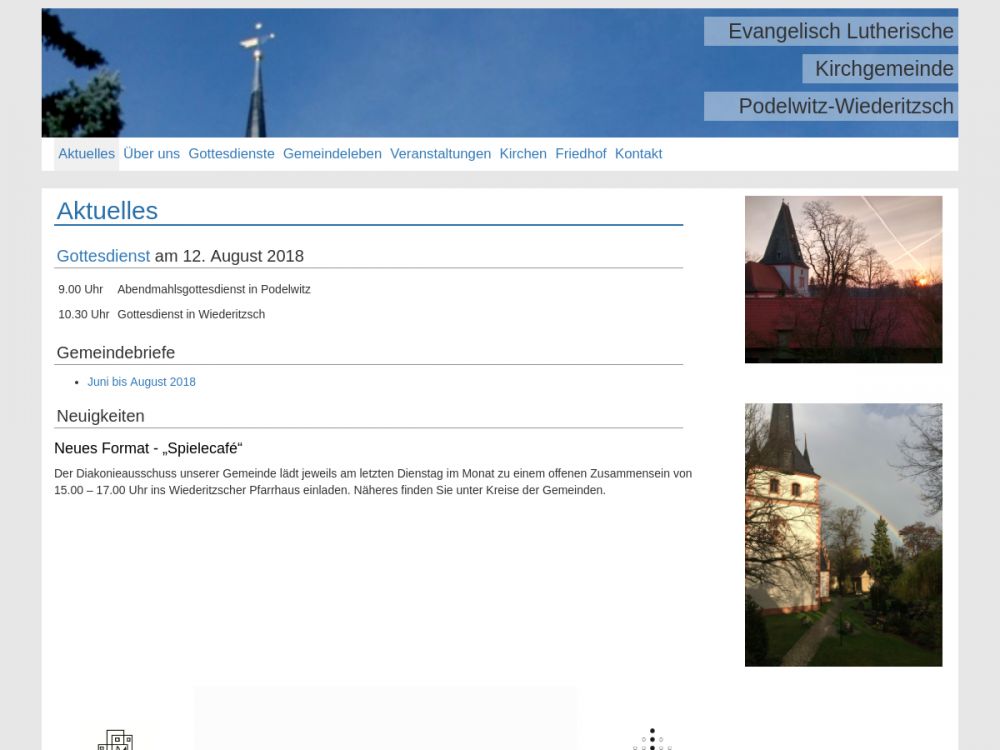
Task: Open the Juni bis August 2018 Gemeindebrief
Action: pos(141,382)
